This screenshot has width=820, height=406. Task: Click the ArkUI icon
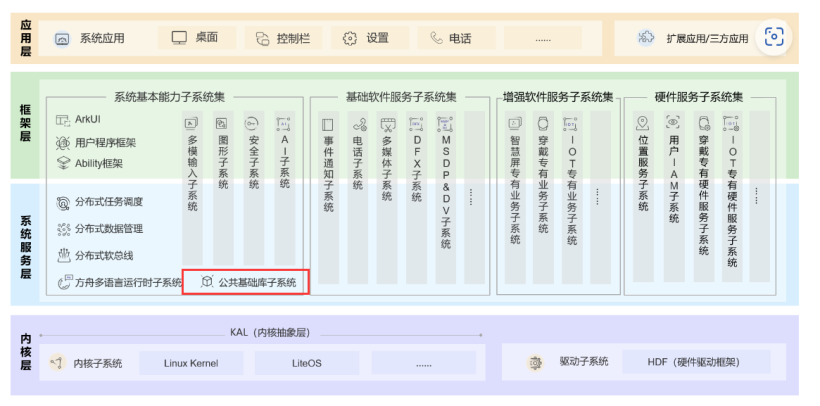[x=63, y=120]
